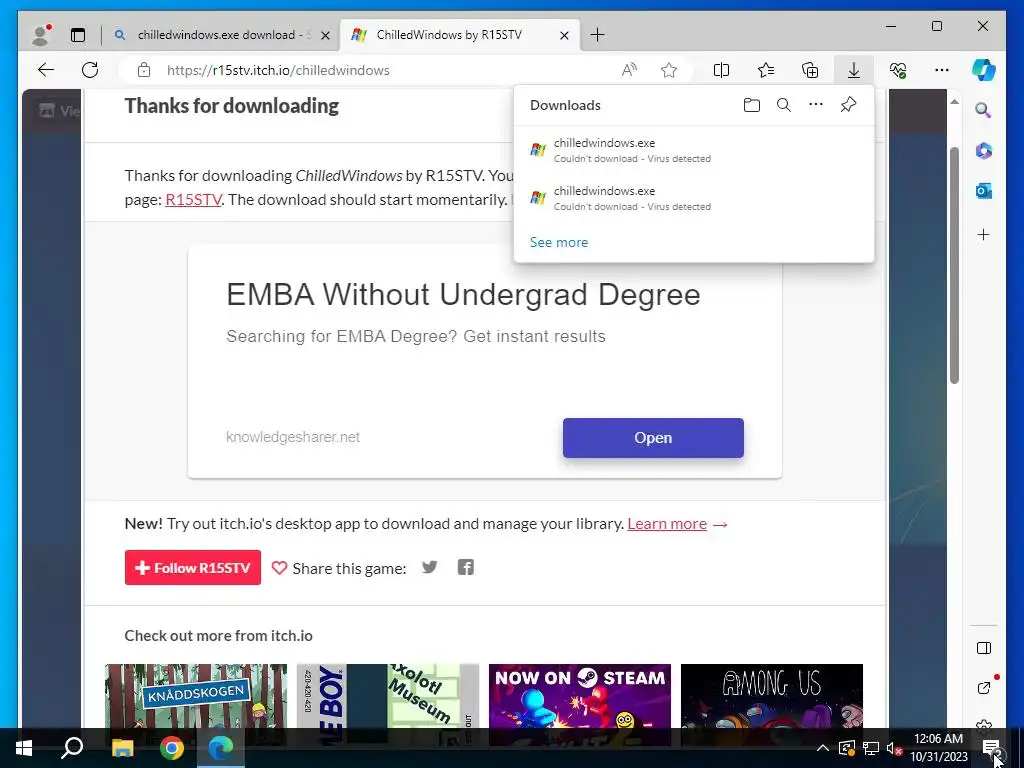Launch Google Chrome from the taskbar

coord(172,748)
